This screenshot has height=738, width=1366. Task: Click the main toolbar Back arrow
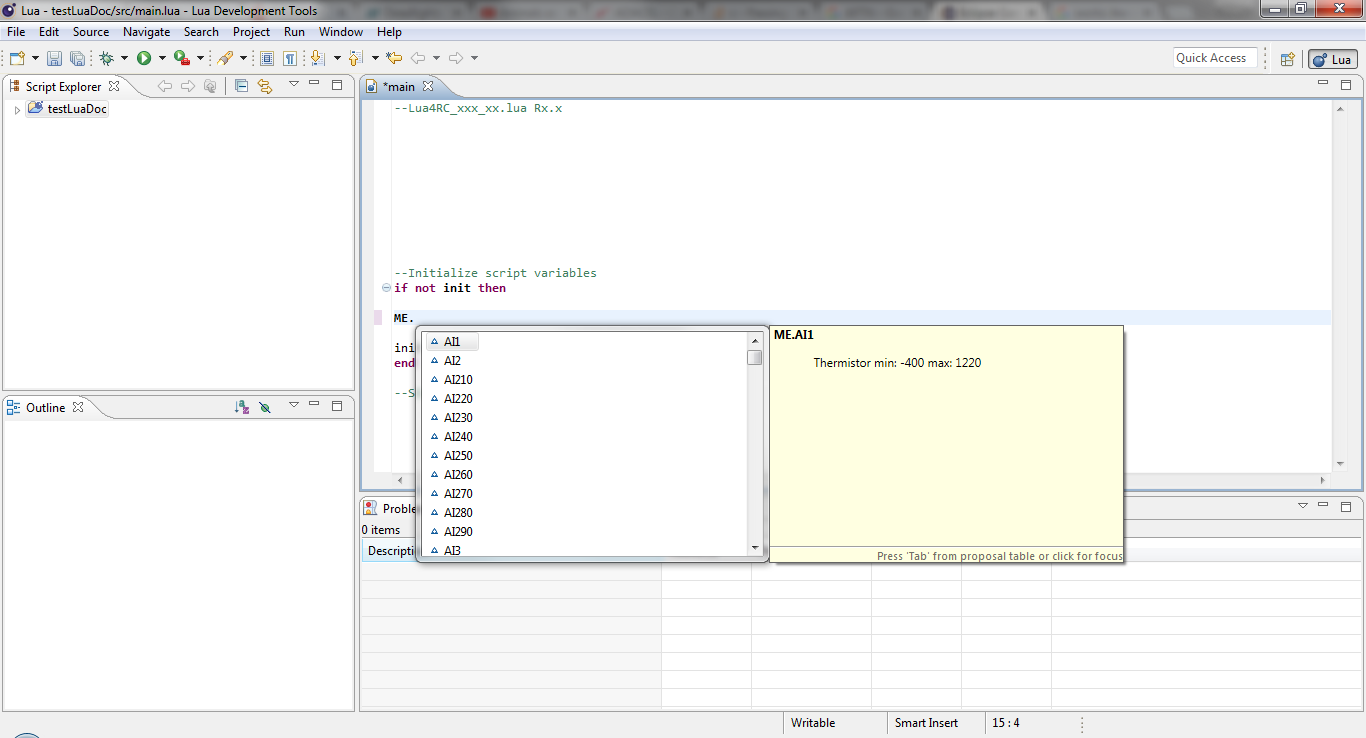(x=418, y=58)
